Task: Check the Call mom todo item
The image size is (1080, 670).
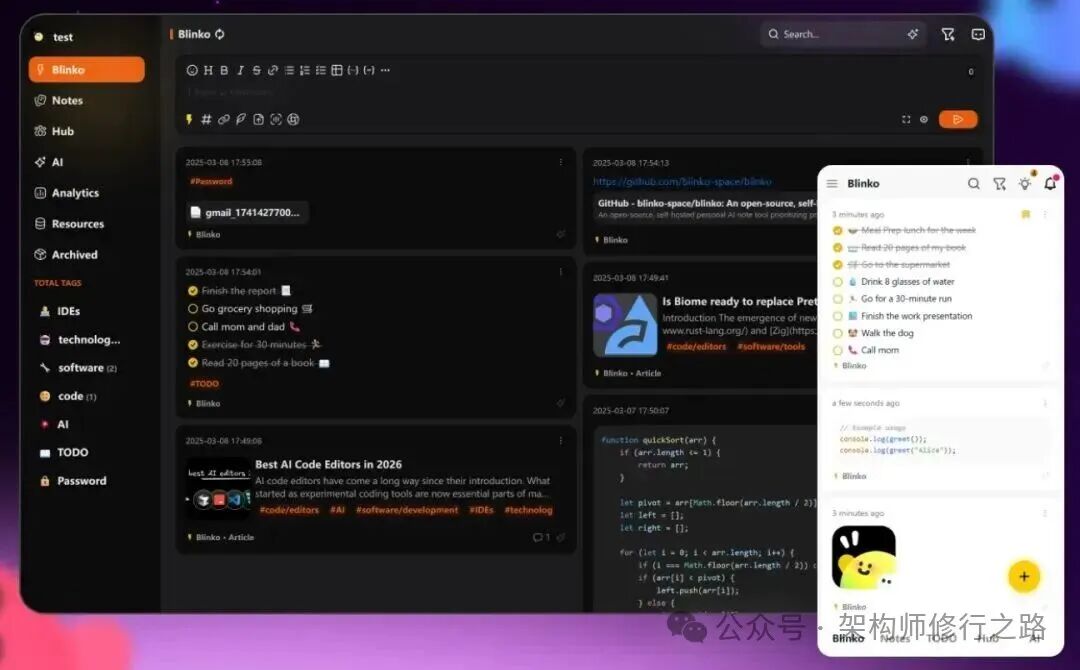Action: point(837,350)
